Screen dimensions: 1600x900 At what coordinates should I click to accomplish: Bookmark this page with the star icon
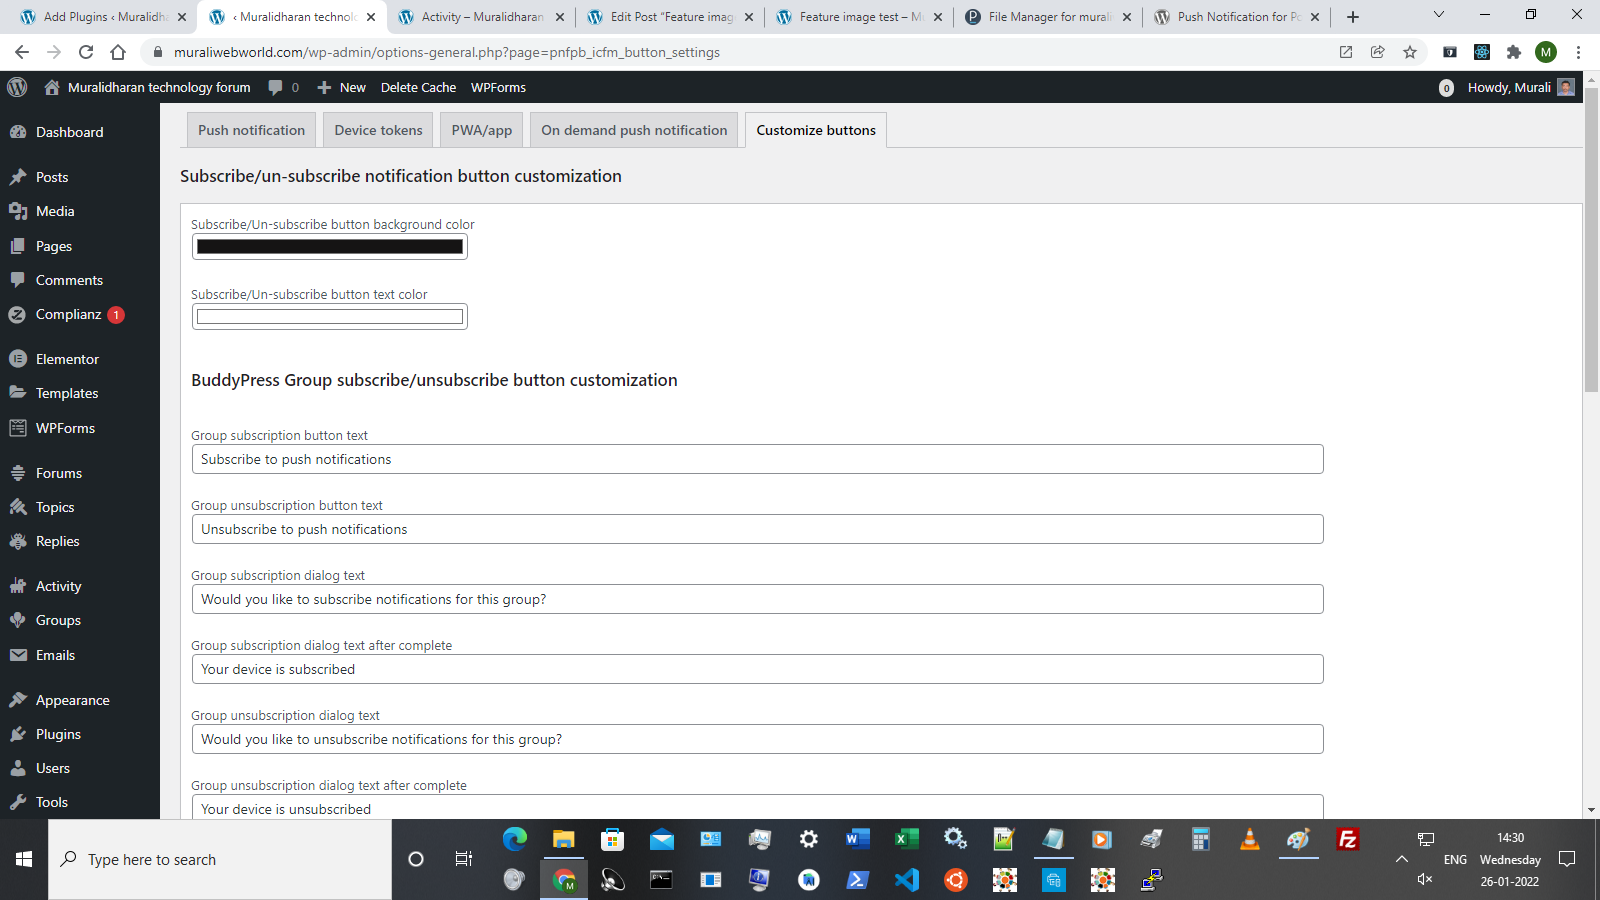pos(1410,52)
